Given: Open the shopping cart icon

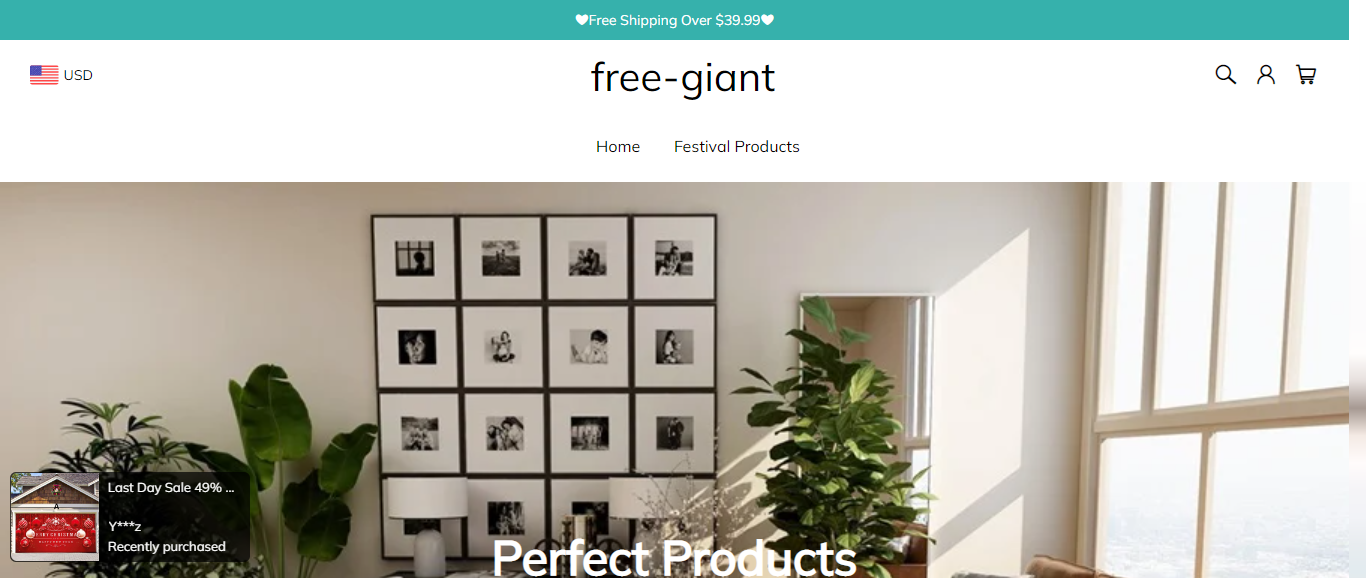Looking at the screenshot, I should (x=1306, y=74).
